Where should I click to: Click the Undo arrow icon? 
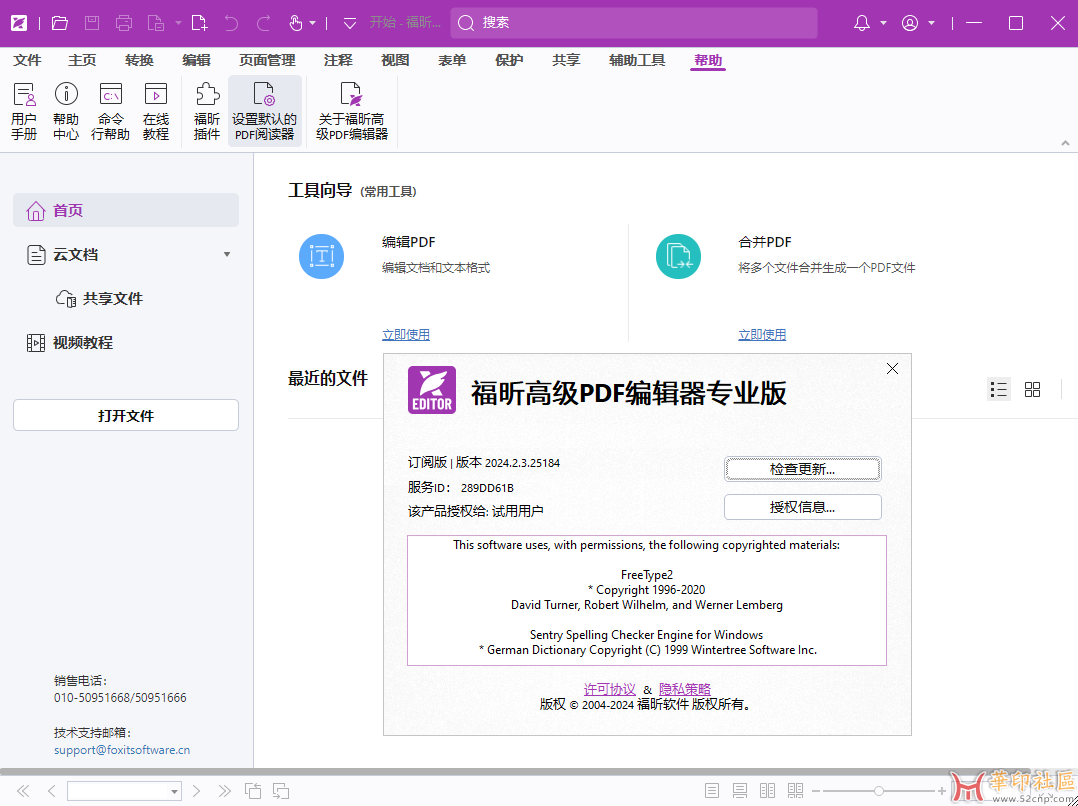pos(231,23)
